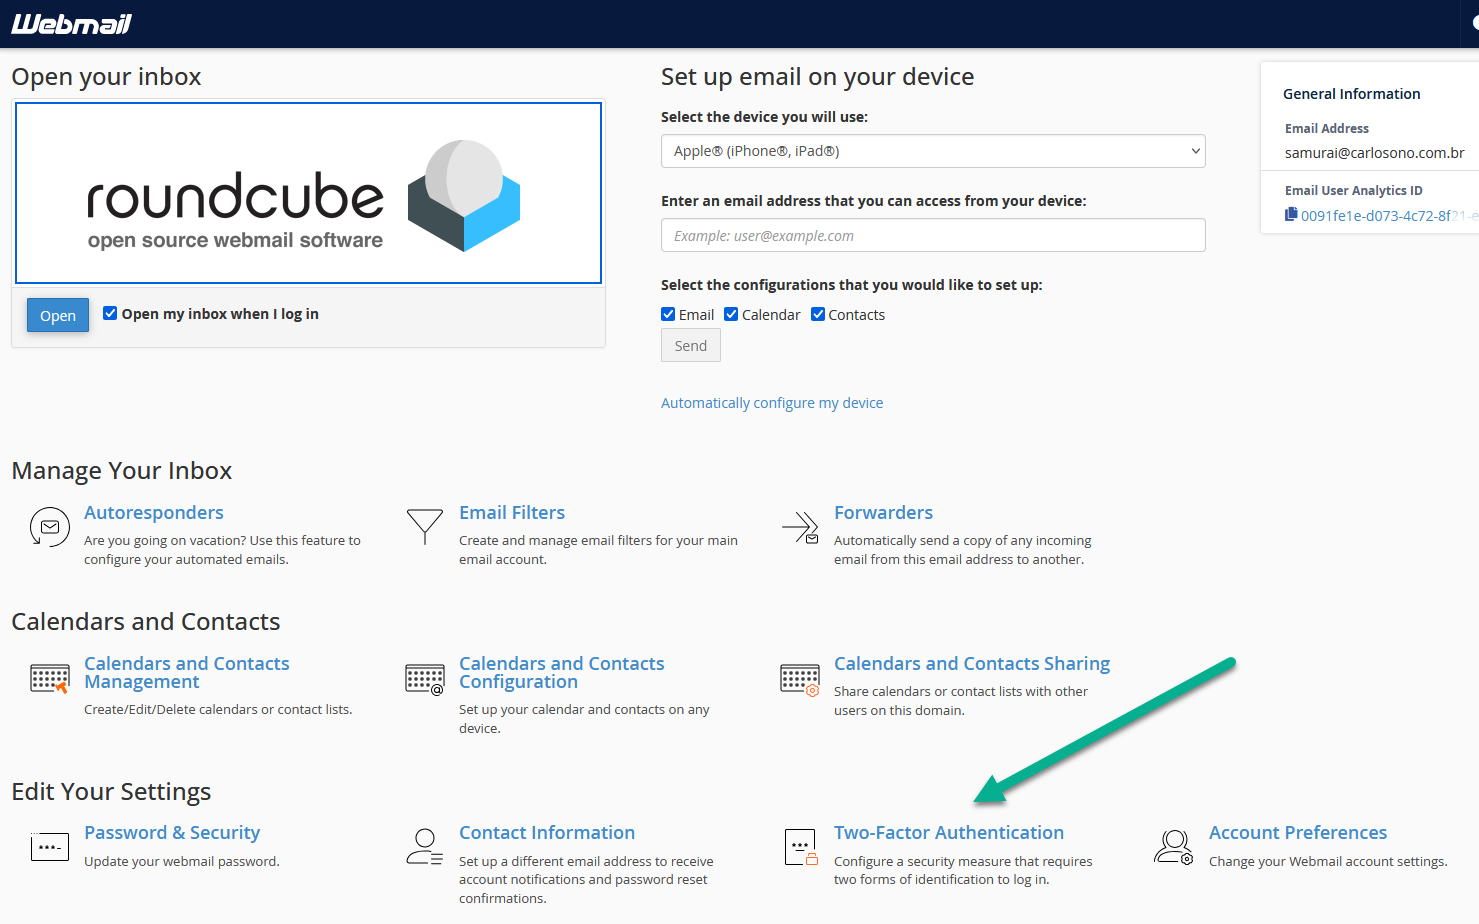Click the Email Filters funnel icon
1479x924 pixels.
coord(425,526)
